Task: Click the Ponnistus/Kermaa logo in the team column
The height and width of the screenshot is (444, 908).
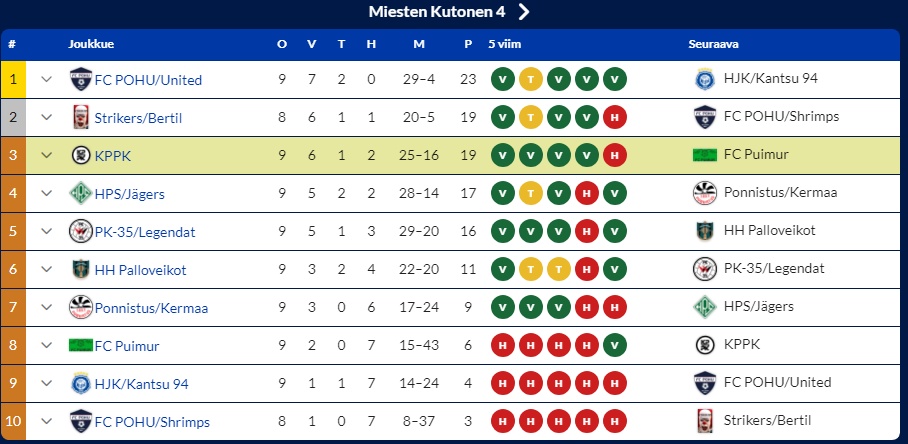Action: click(x=80, y=307)
